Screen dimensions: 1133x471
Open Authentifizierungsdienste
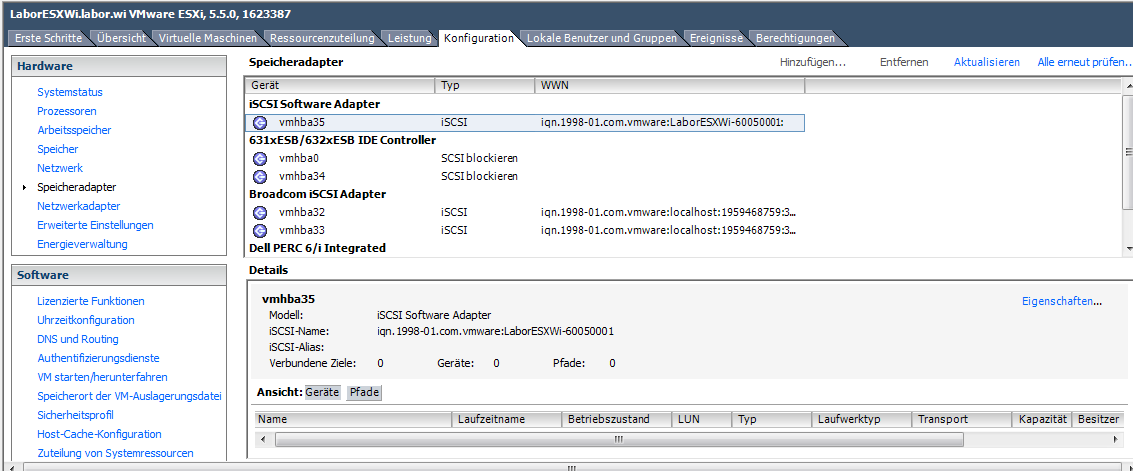(98, 358)
